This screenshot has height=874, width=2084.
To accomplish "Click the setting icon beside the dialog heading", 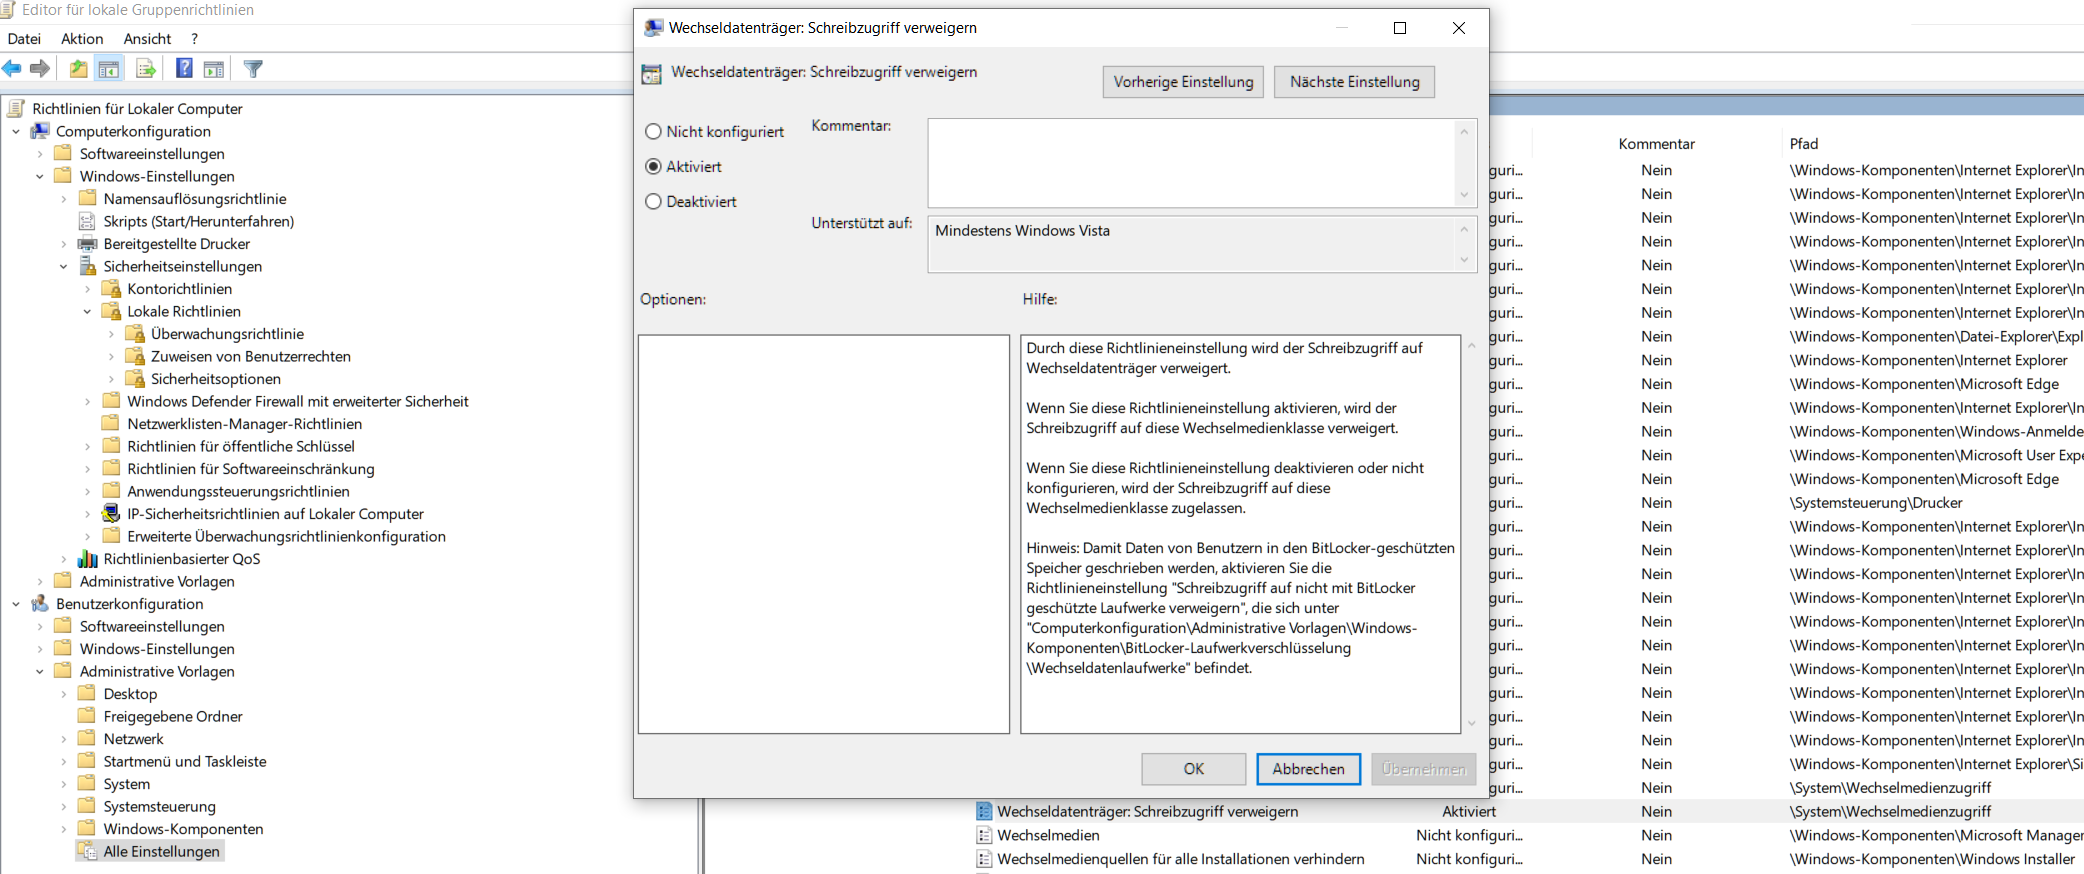I will pos(652,74).
